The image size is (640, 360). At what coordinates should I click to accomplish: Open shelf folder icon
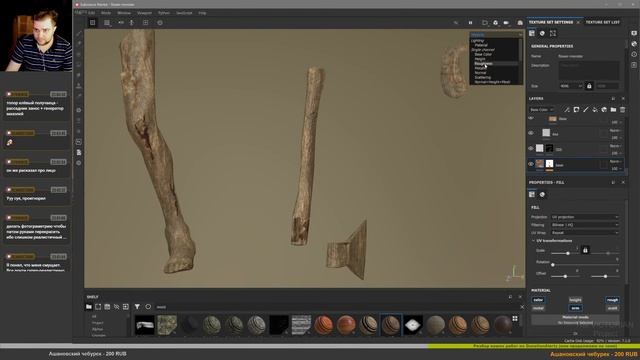coord(89,307)
